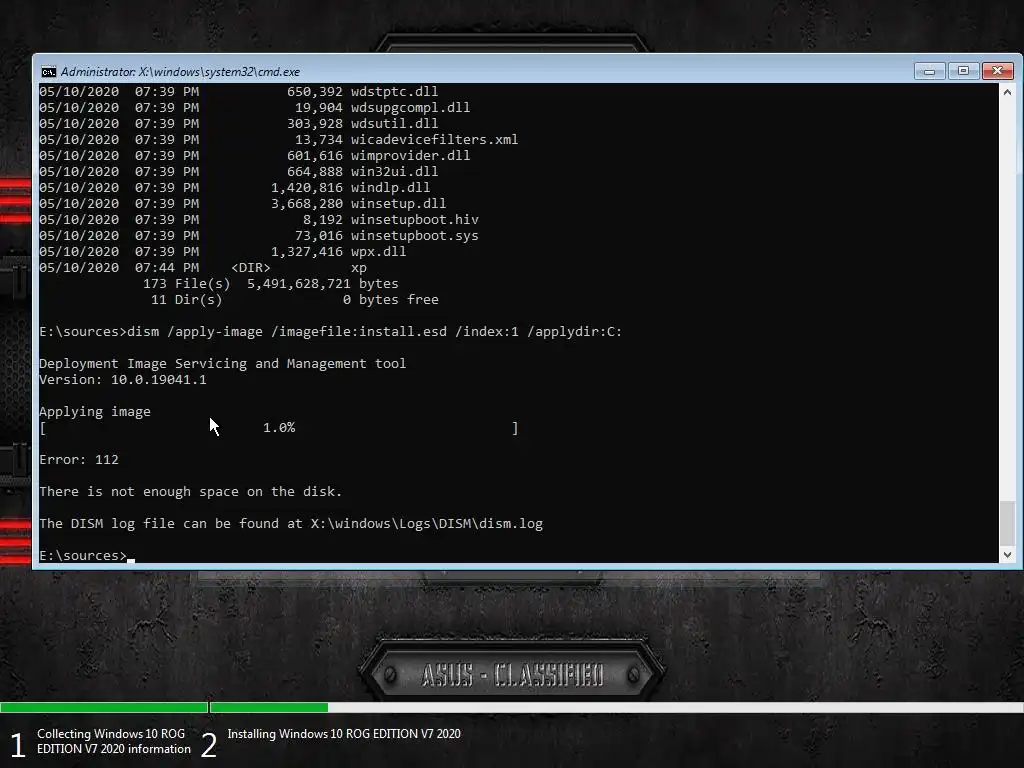Click the wpx.dll file entry

tap(378, 251)
